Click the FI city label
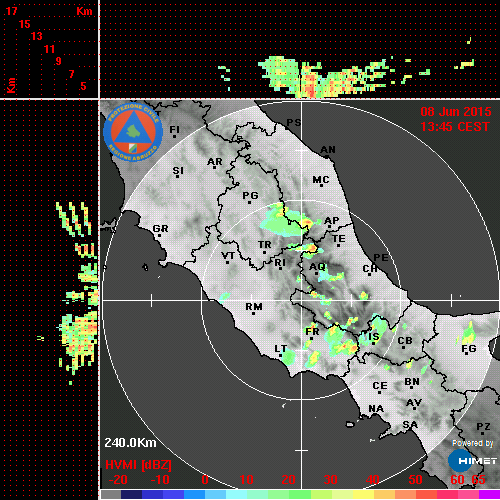 (175, 129)
